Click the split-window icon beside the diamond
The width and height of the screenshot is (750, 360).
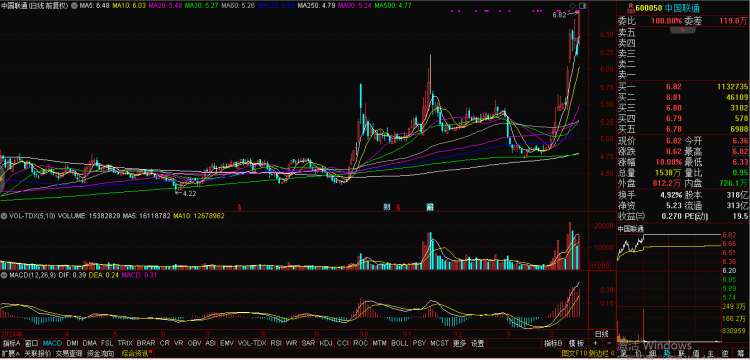(x=583, y=6)
